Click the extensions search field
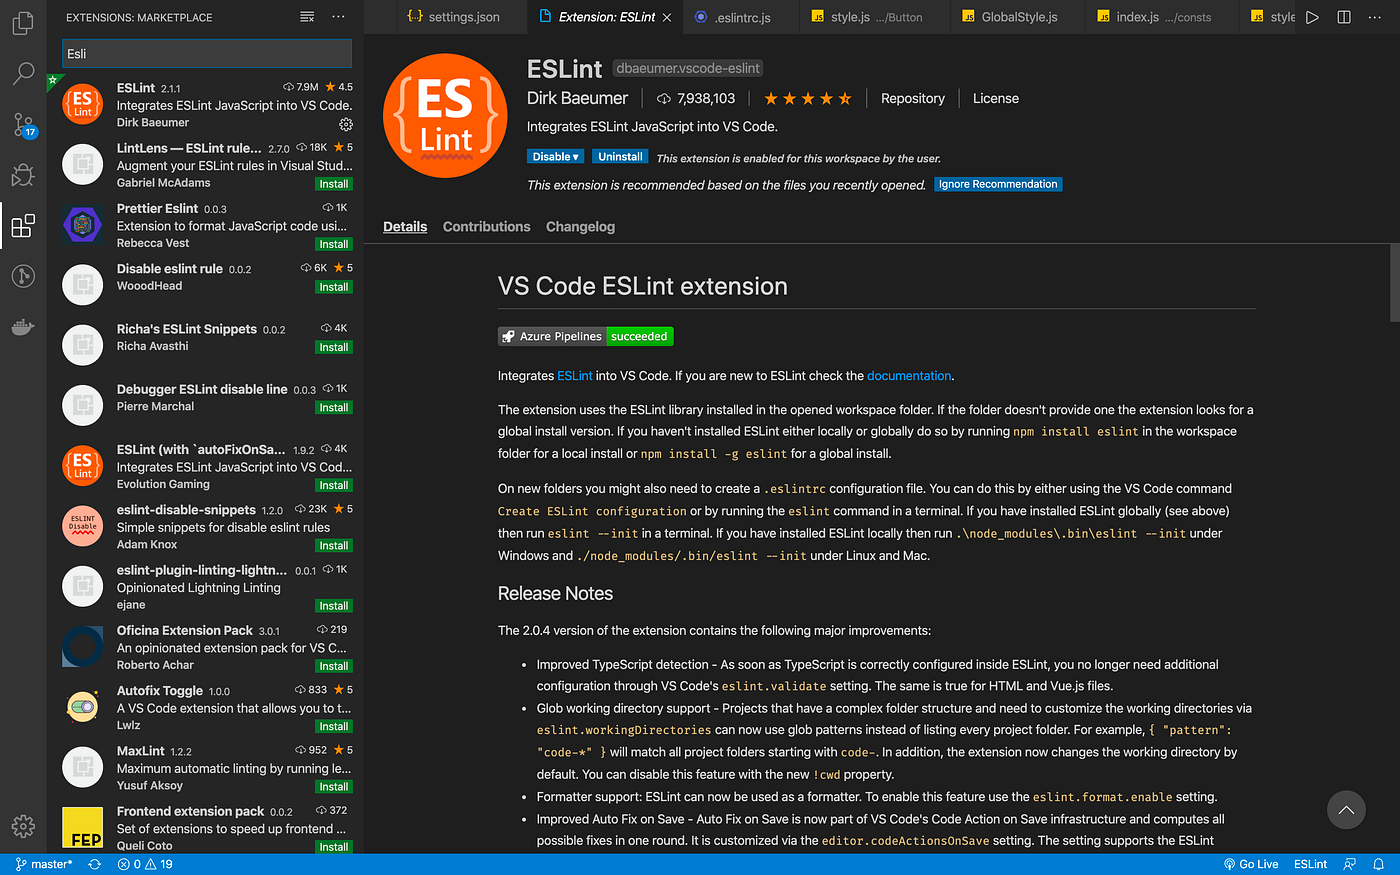 click(x=206, y=54)
